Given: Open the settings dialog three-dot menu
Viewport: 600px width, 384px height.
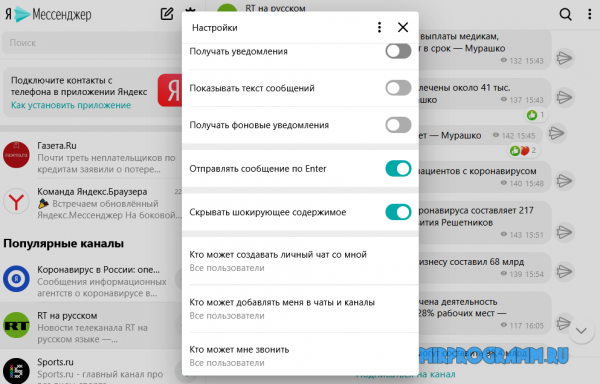Looking at the screenshot, I should coord(379,27).
